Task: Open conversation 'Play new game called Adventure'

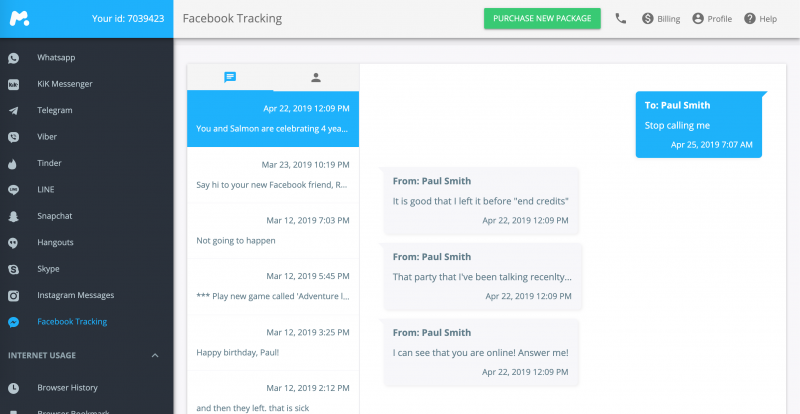Action: 273,286
